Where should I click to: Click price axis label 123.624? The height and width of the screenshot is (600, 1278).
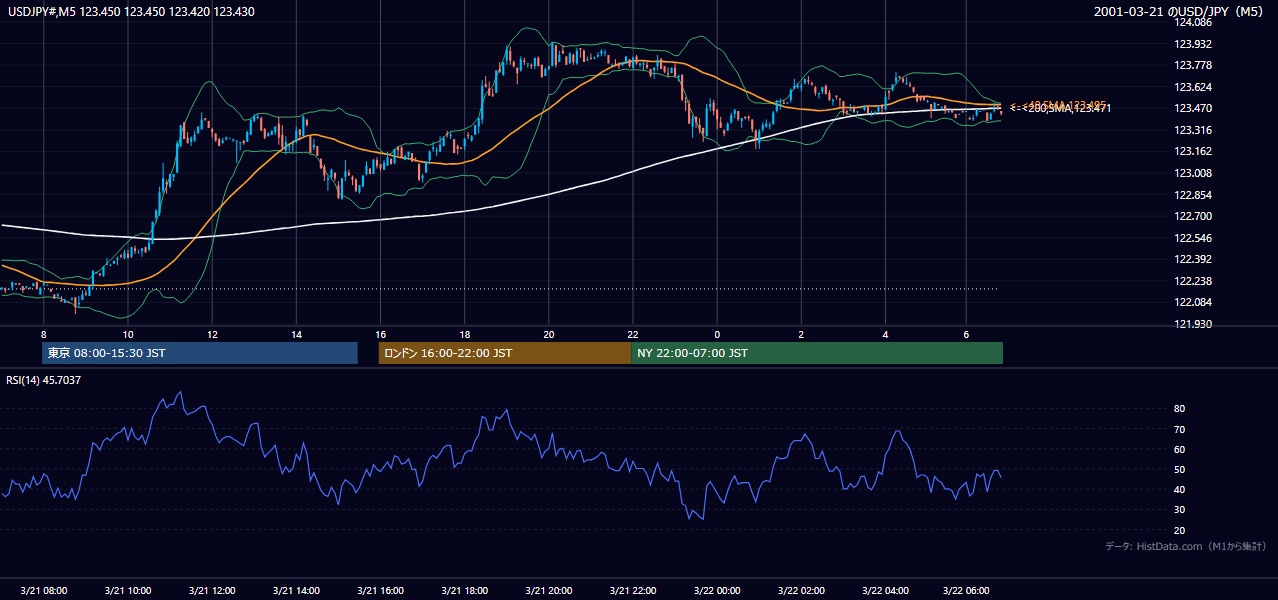(1191, 87)
